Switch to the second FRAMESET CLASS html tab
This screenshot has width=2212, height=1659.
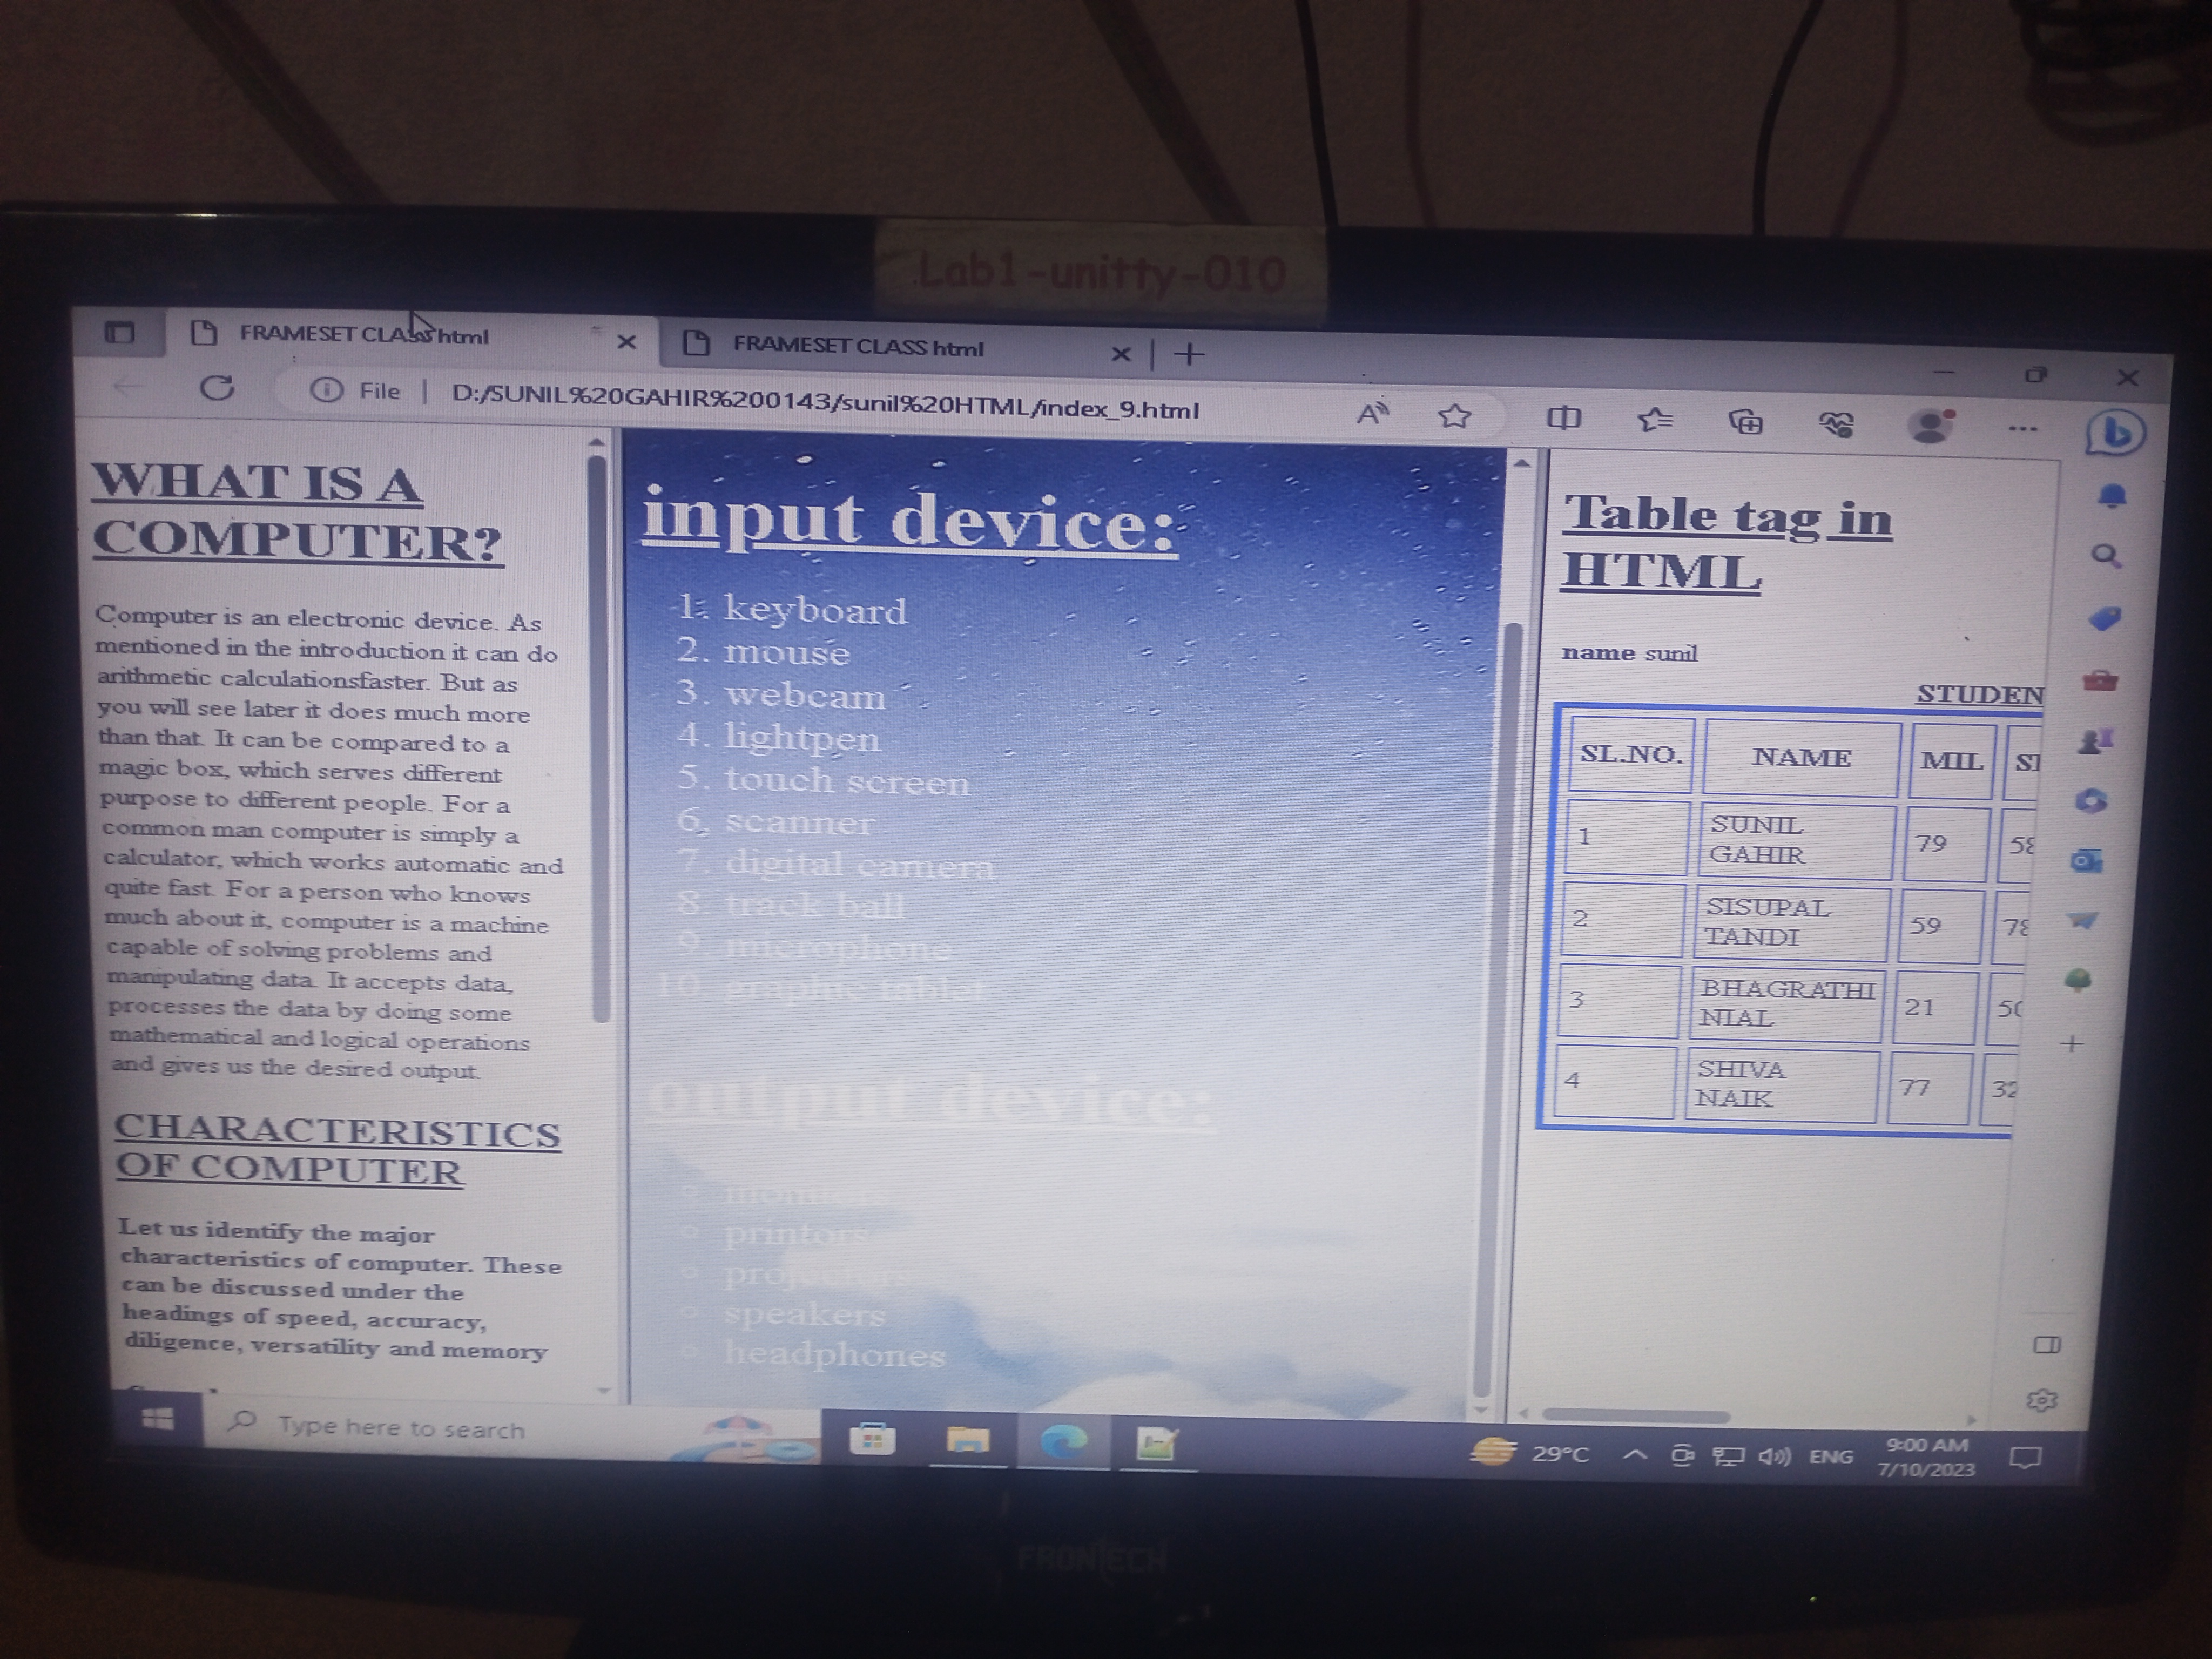coord(858,347)
